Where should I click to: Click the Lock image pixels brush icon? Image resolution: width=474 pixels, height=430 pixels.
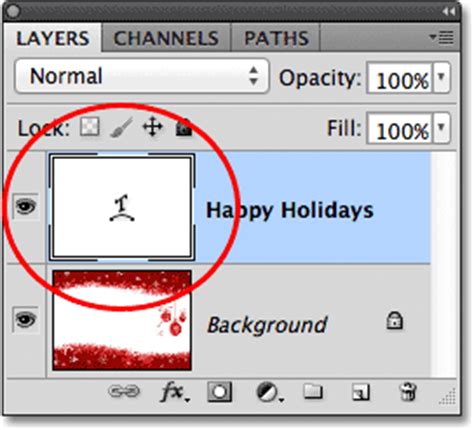click(x=121, y=127)
